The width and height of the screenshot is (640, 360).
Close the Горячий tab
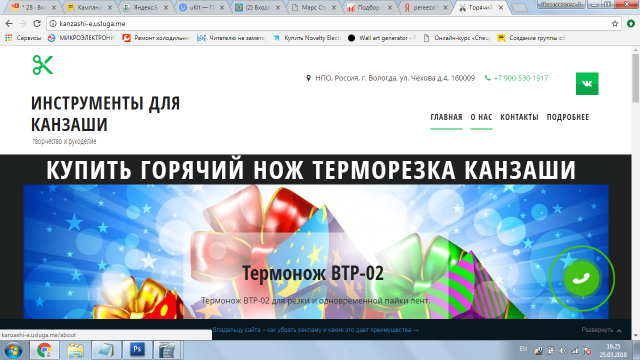(x=501, y=8)
